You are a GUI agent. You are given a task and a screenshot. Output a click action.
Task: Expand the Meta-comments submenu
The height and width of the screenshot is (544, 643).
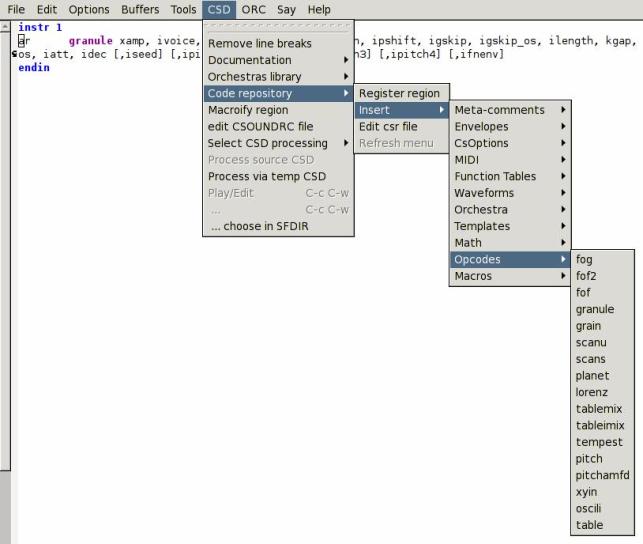[510, 110]
